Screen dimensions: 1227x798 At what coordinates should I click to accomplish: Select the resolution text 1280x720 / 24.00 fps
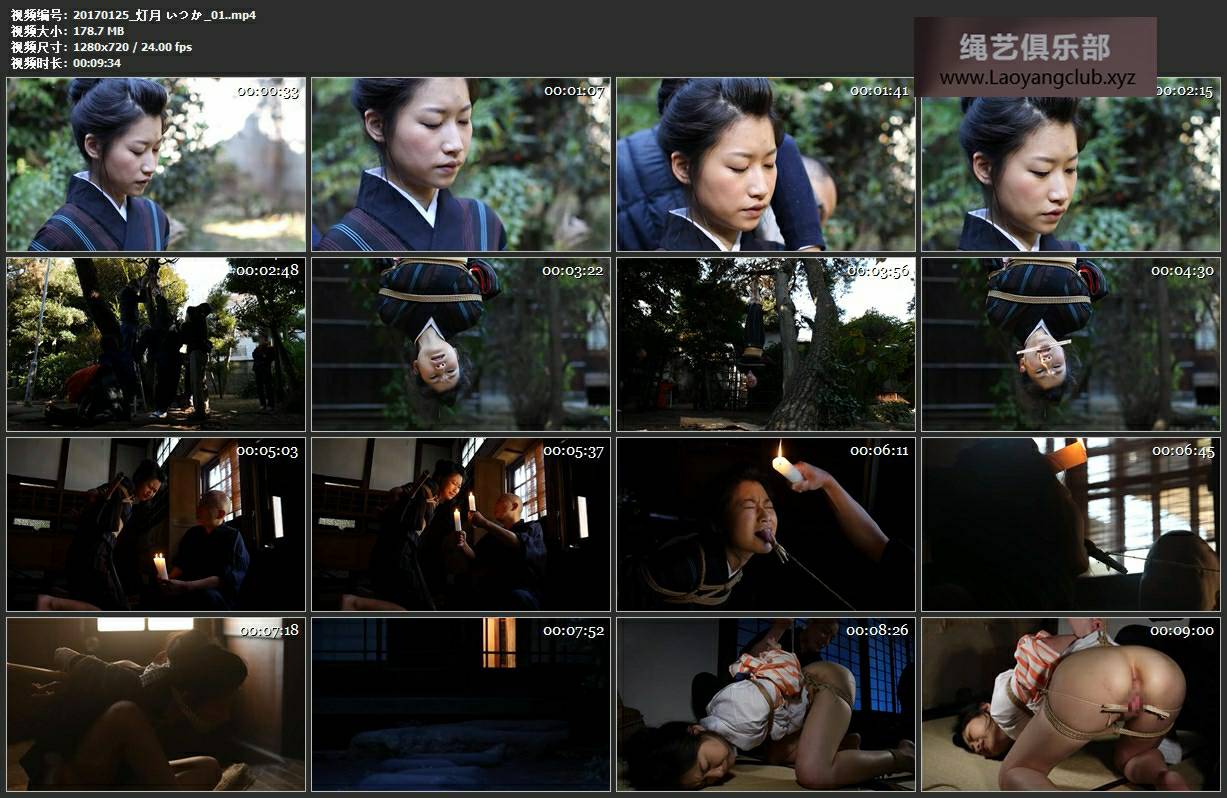(x=133, y=47)
